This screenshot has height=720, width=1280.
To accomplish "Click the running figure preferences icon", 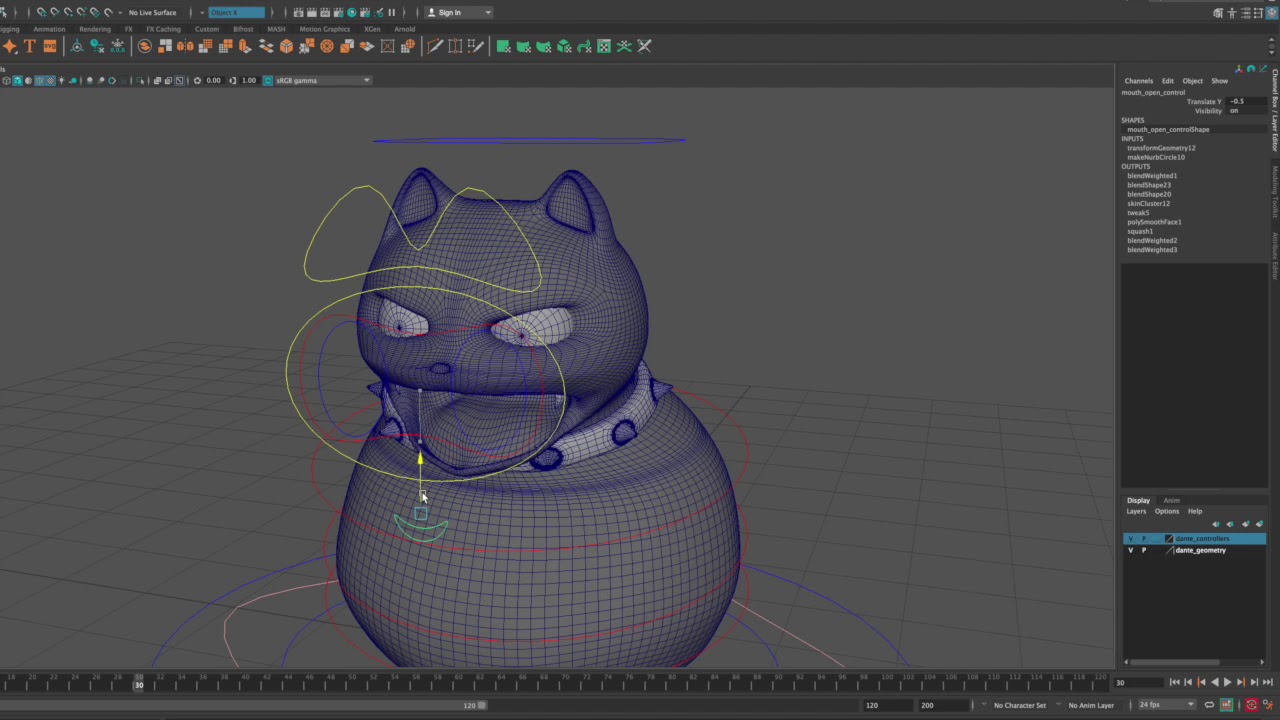I will [1267, 705].
